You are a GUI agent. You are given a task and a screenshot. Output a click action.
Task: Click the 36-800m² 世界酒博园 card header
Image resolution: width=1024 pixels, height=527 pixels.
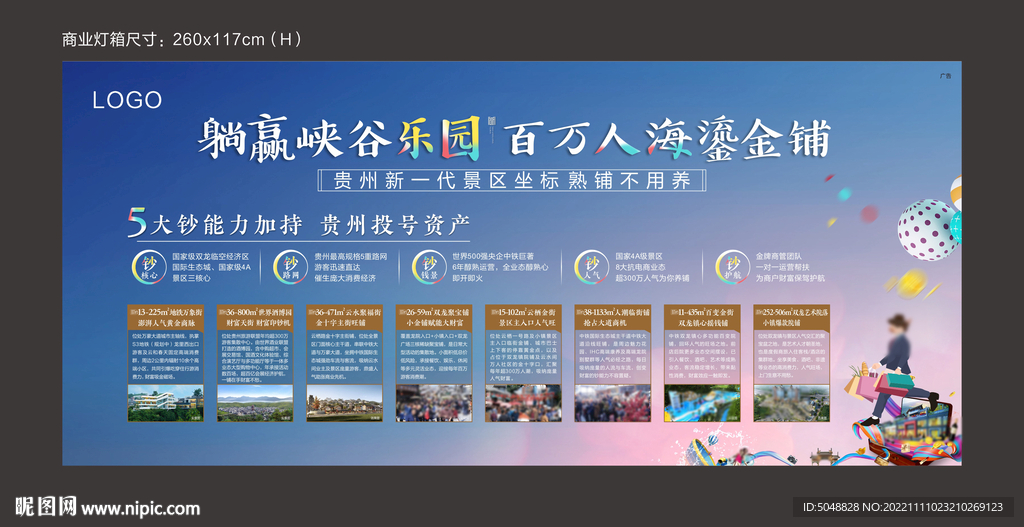(255, 317)
